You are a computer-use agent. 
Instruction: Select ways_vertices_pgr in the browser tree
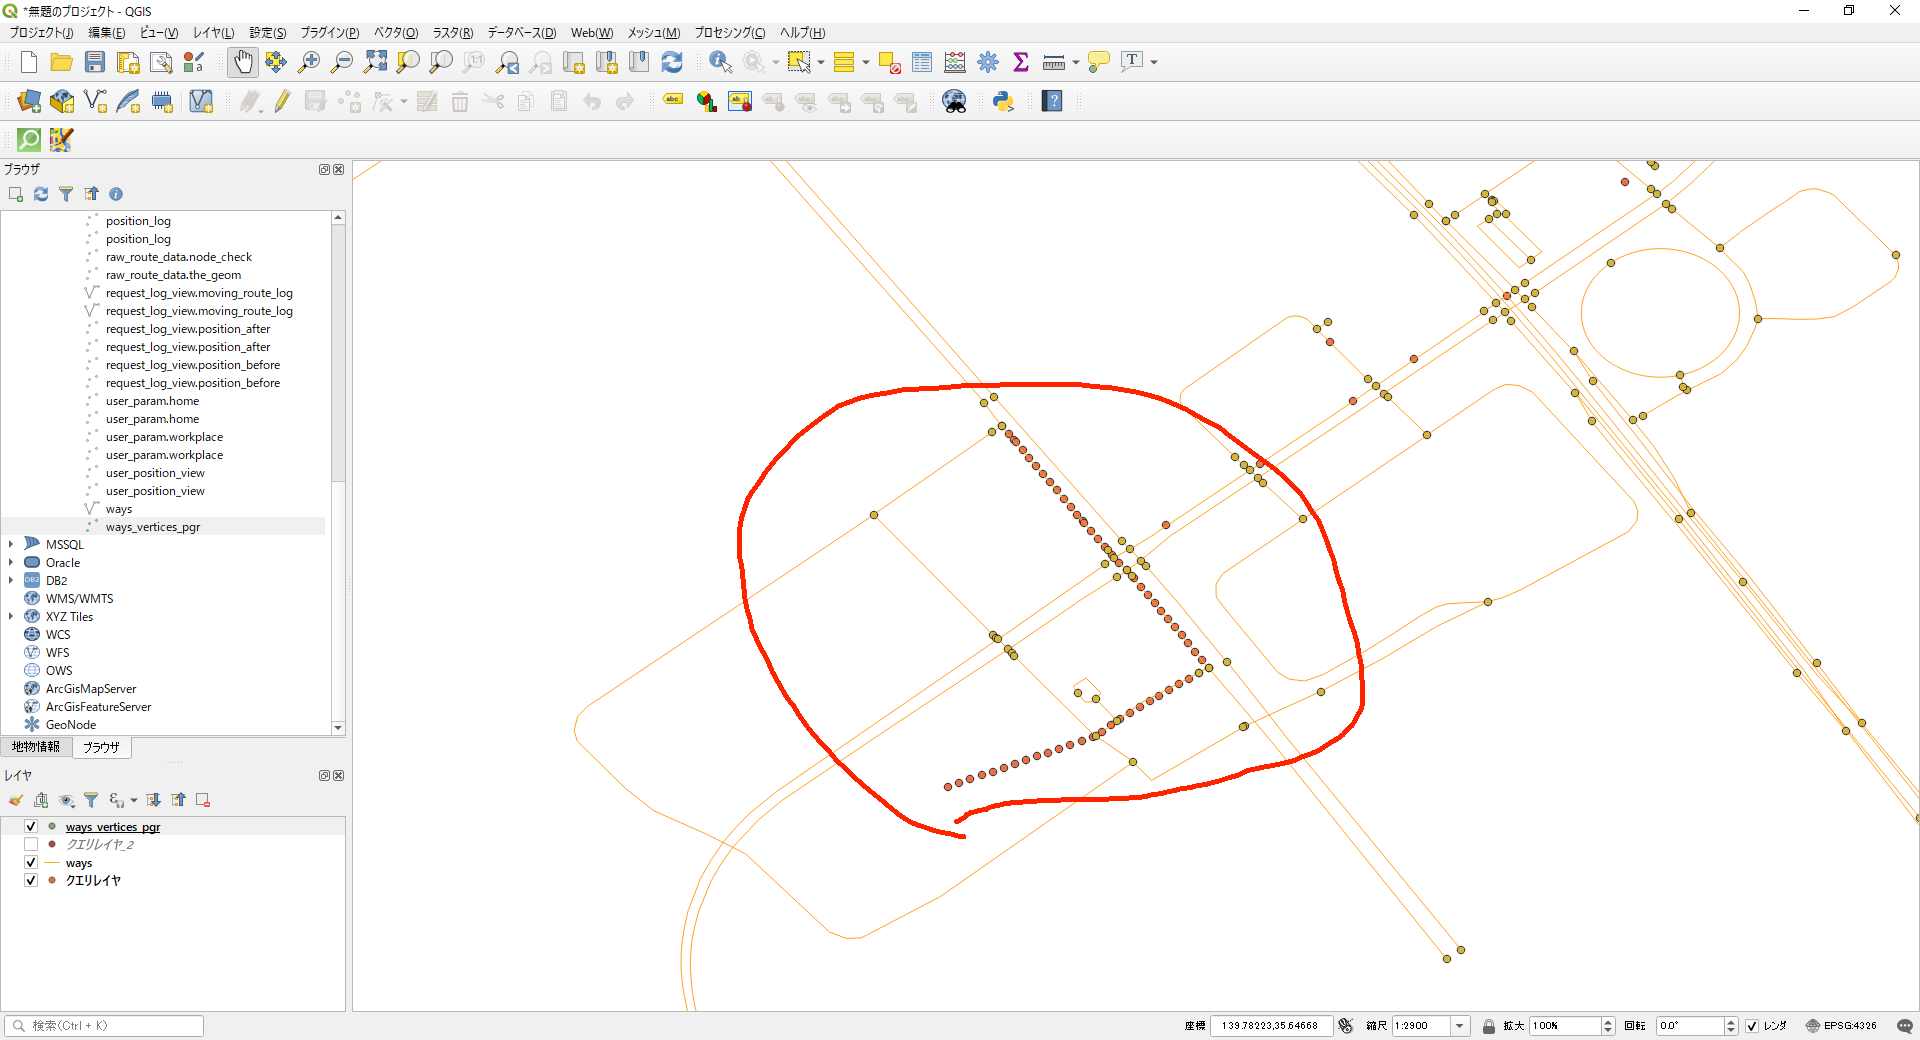pos(153,527)
